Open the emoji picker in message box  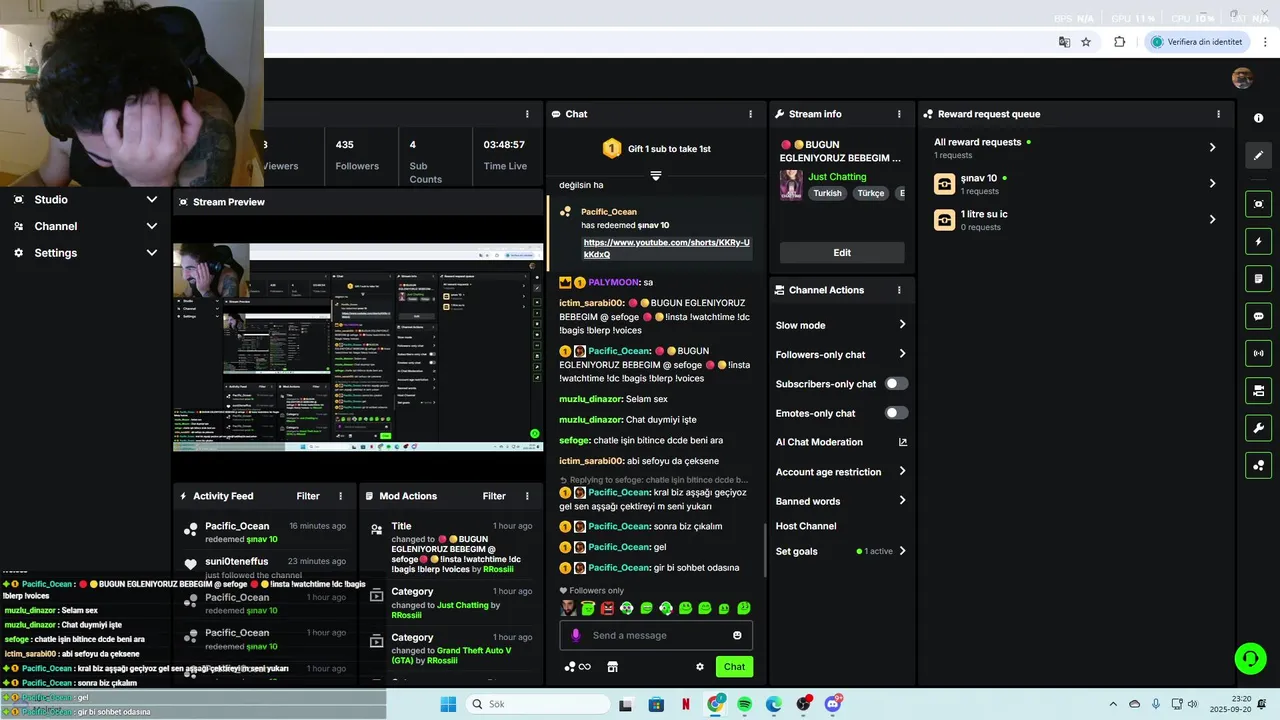(737, 635)
